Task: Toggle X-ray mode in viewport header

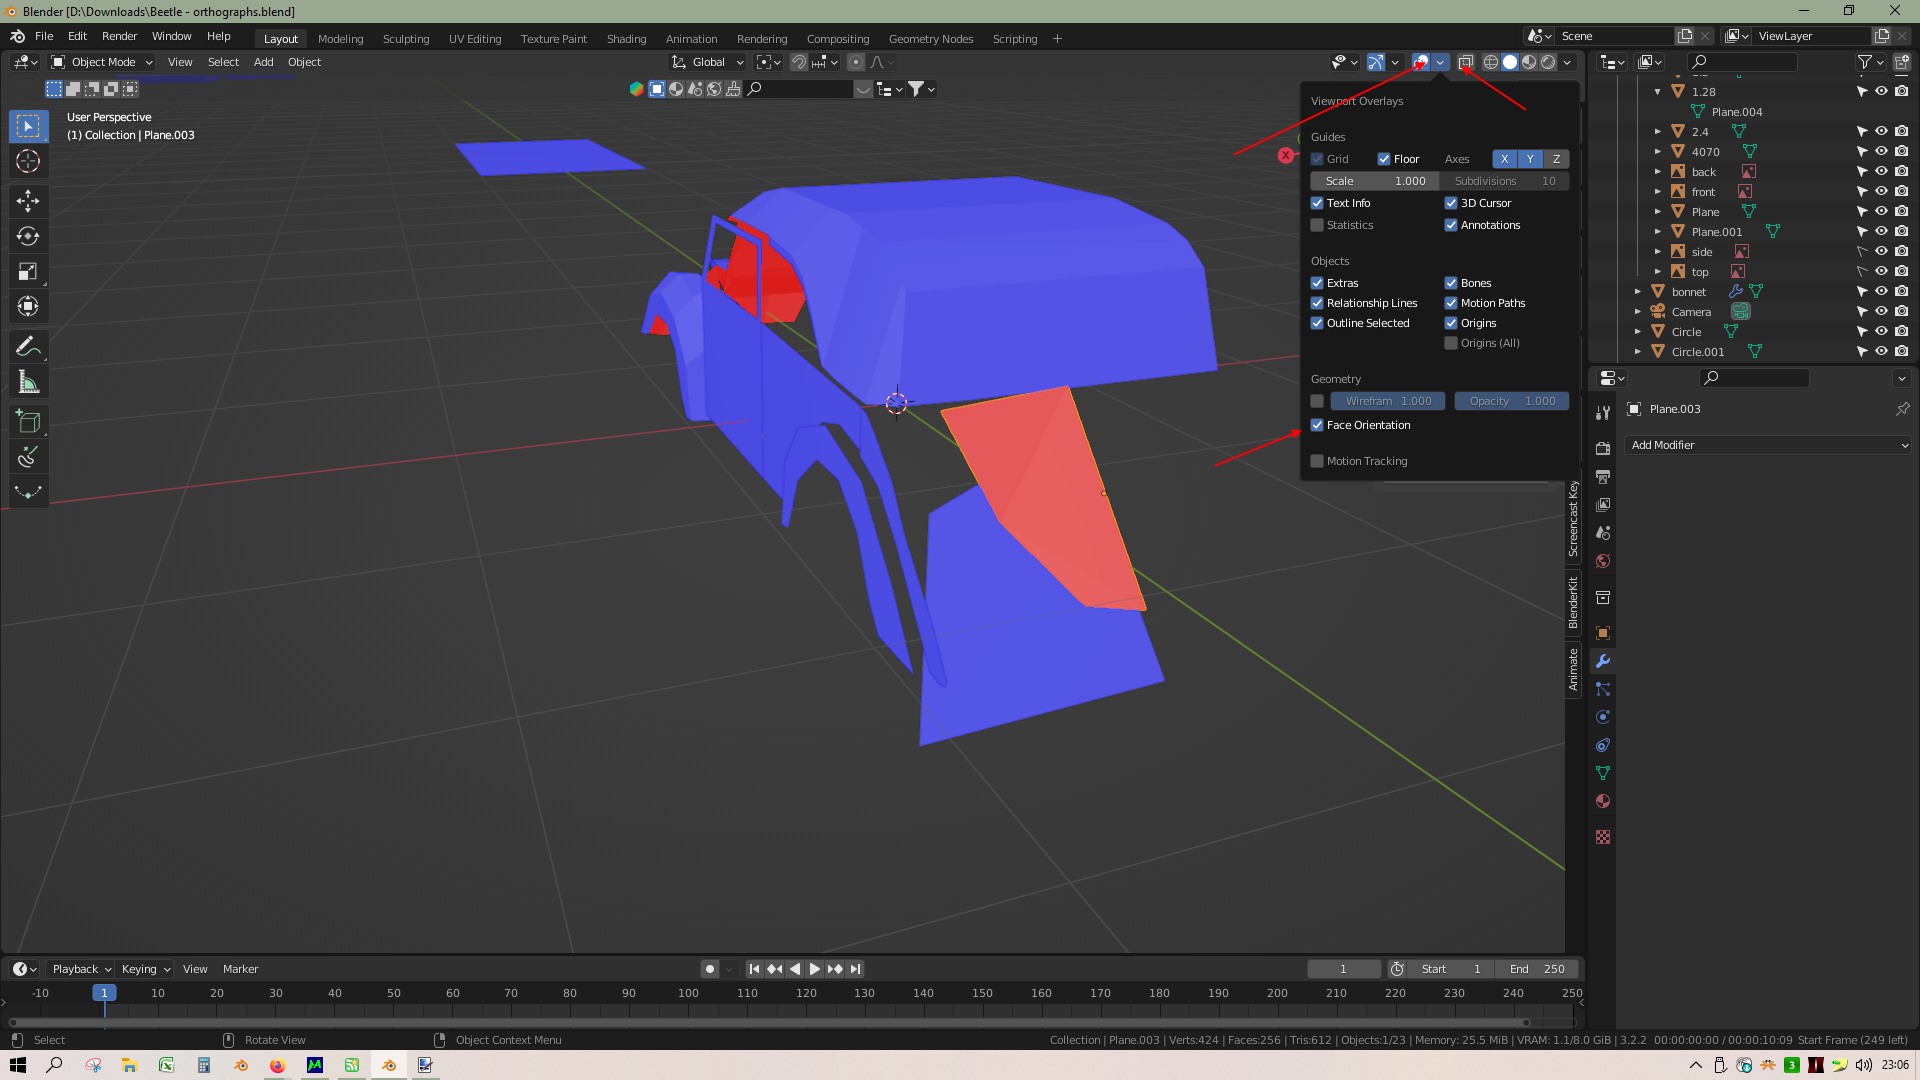Action: [x=1465, y=62]
